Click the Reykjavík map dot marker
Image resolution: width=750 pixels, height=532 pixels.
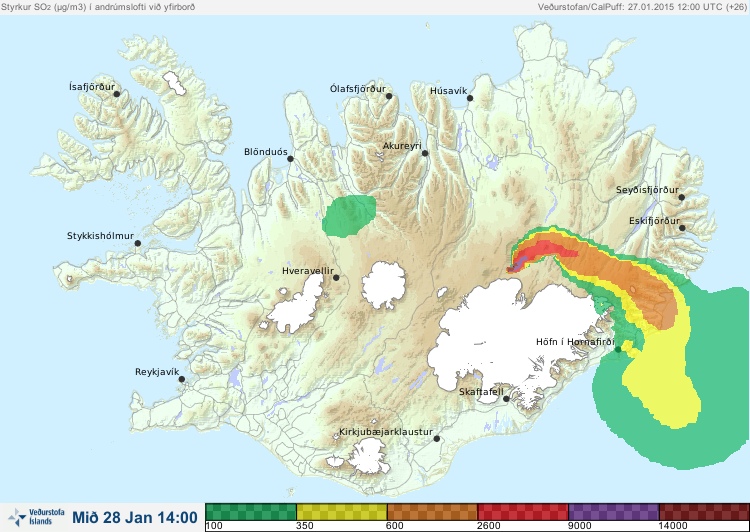(182, 379)
